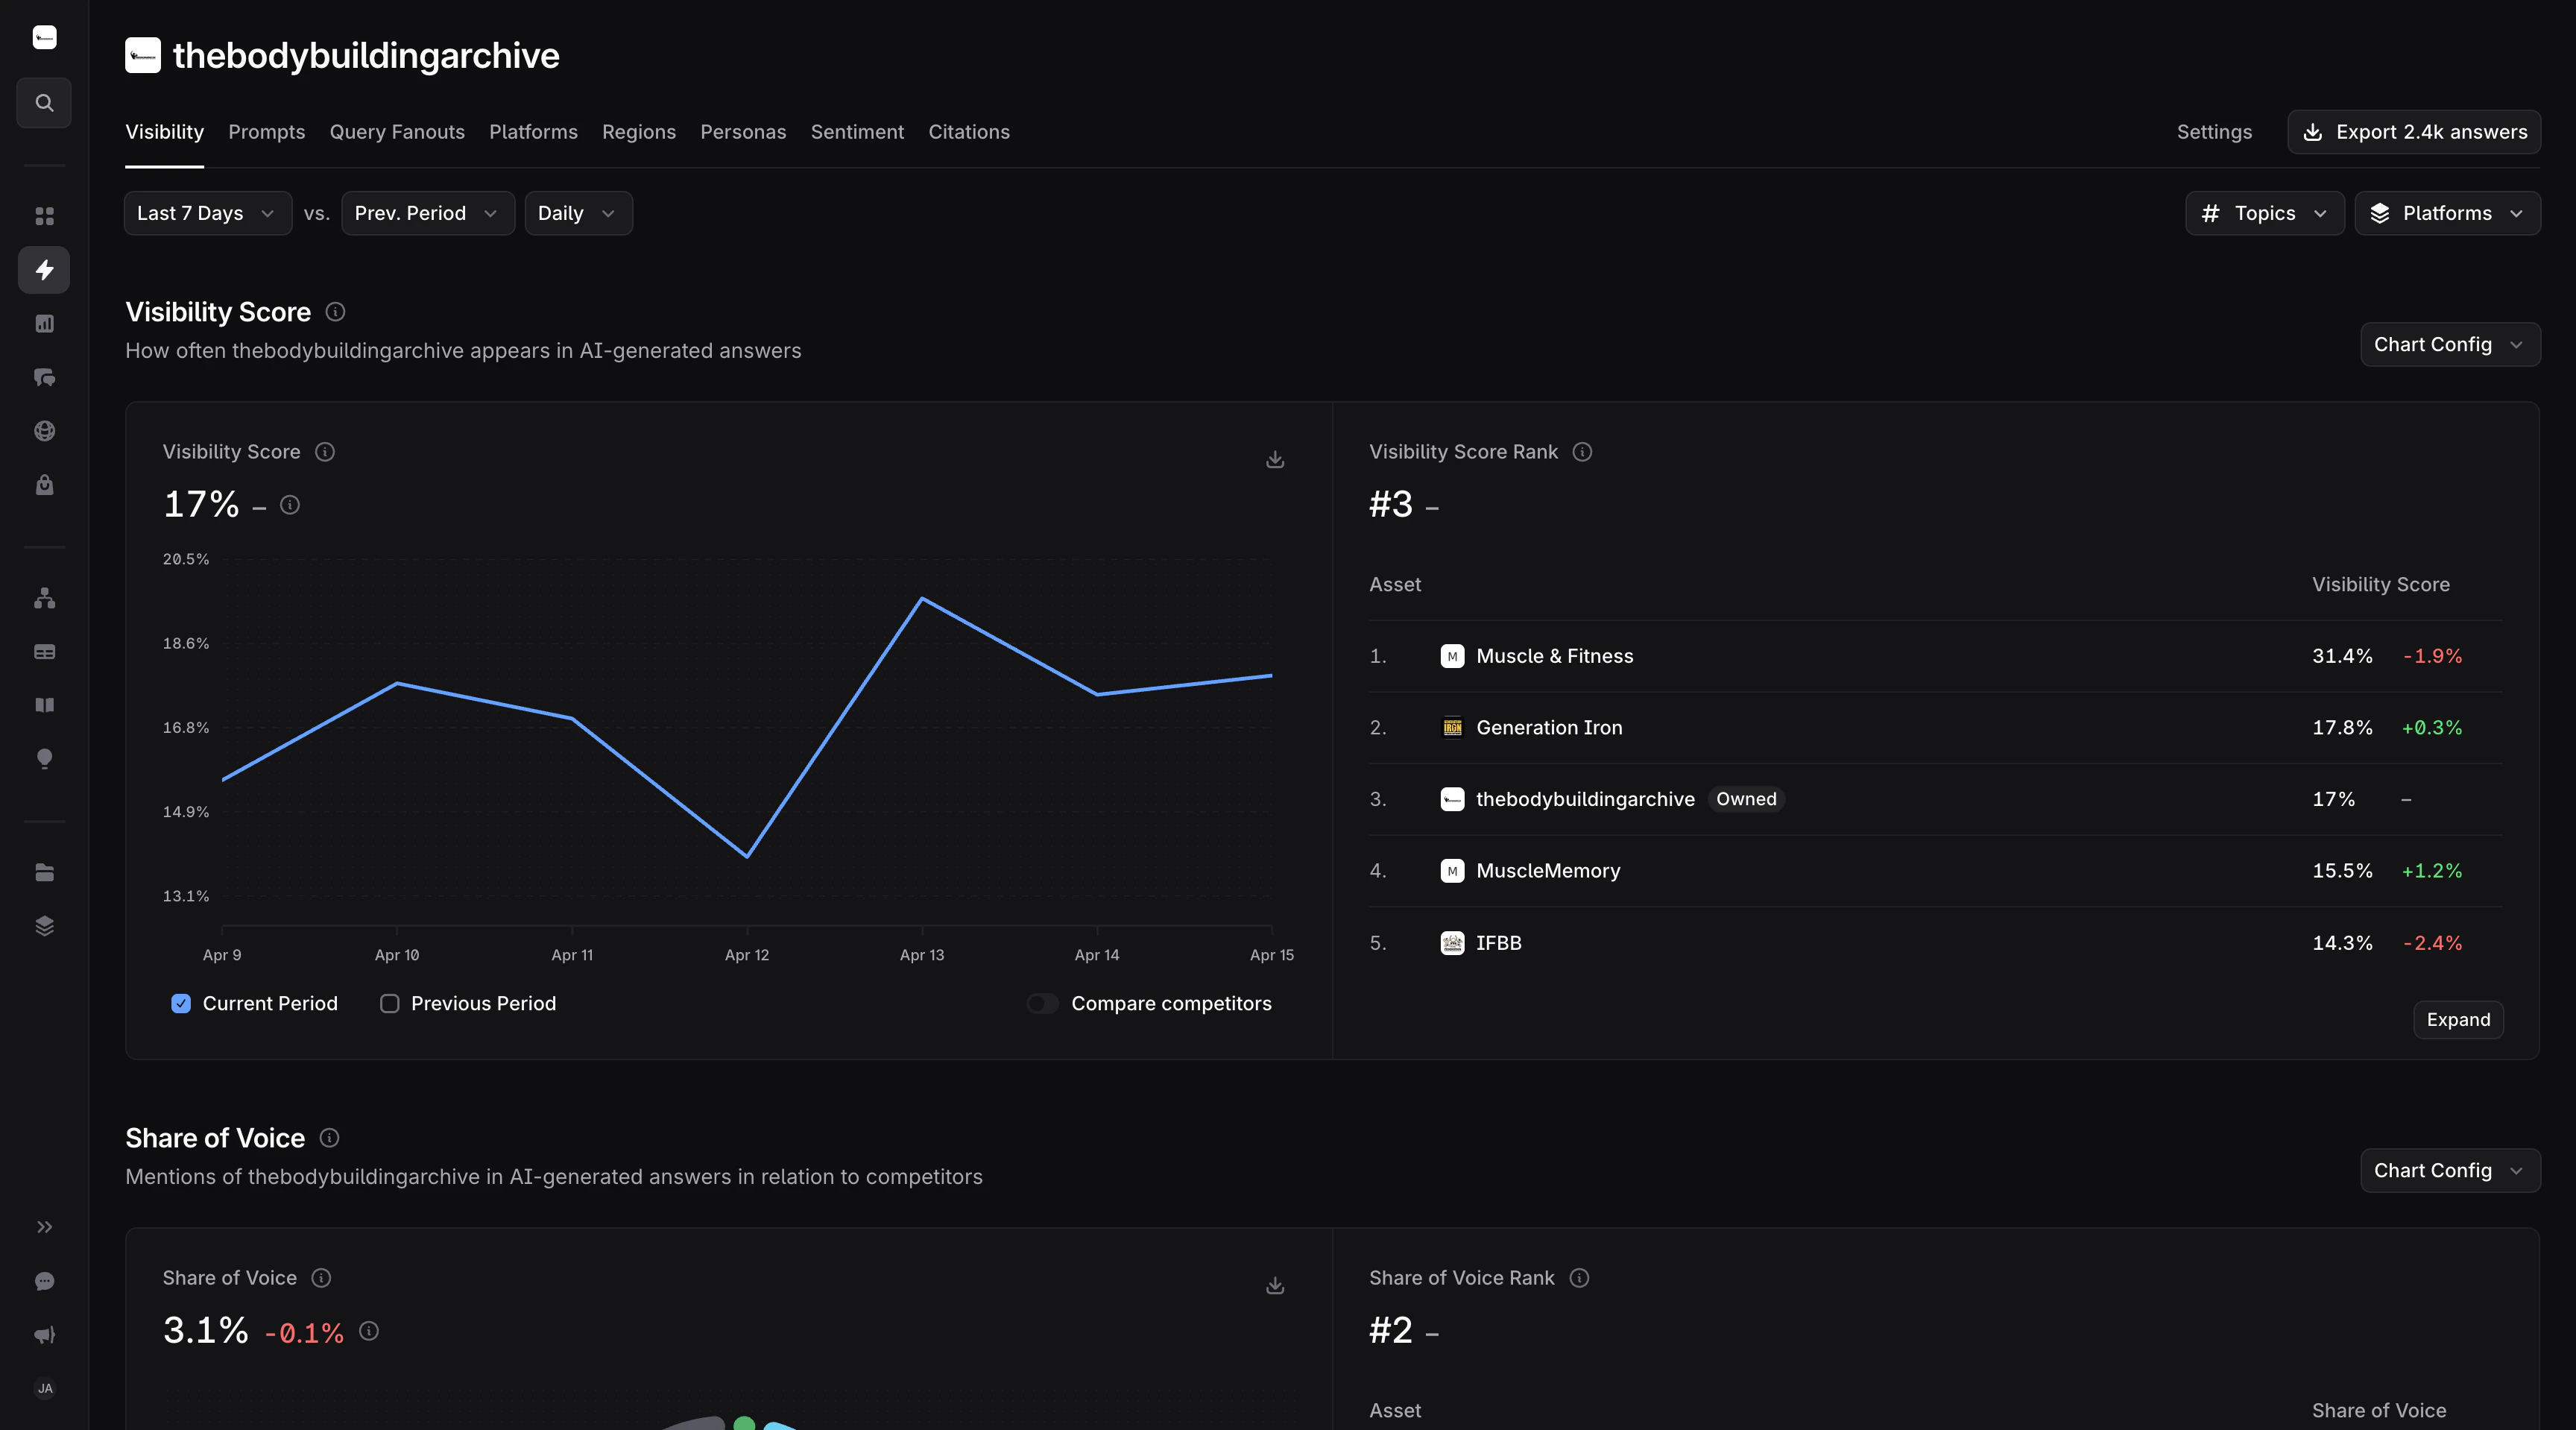Screen dimensions: 2576x1430
Task: Open the Topics filter dropdown
Action: tap(2265, 213)
